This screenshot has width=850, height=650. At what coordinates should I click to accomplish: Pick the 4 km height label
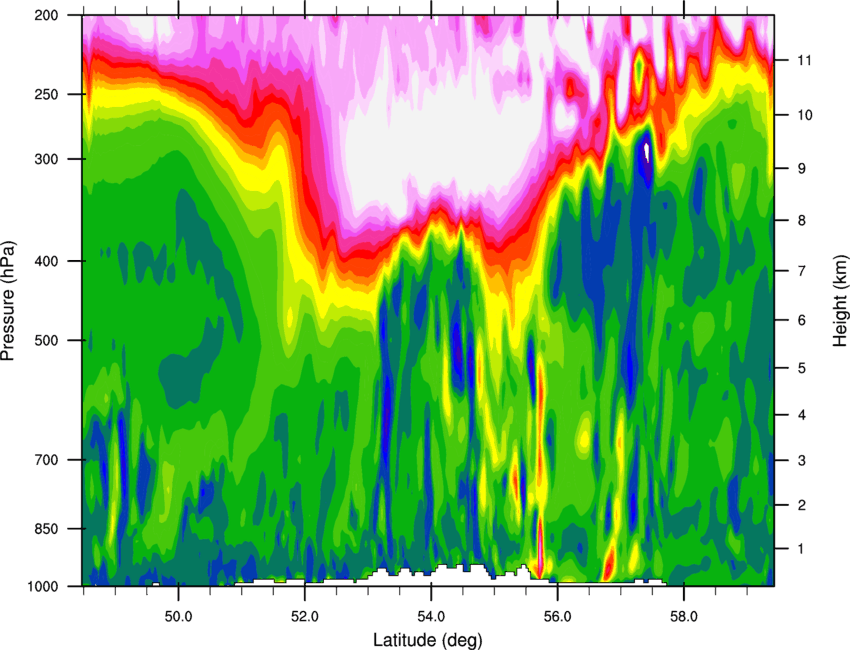tap(801, 415)
